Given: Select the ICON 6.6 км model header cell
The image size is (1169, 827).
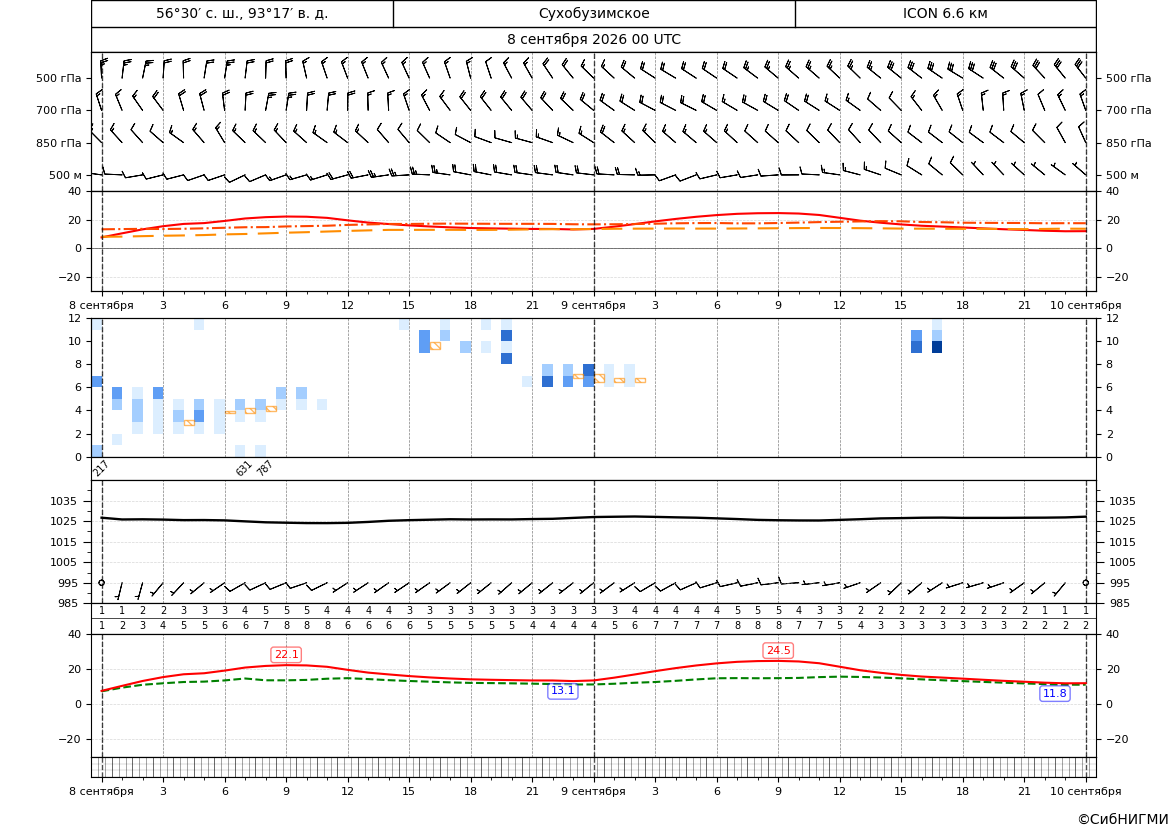Looking at the screenshot, I should 945,13.
